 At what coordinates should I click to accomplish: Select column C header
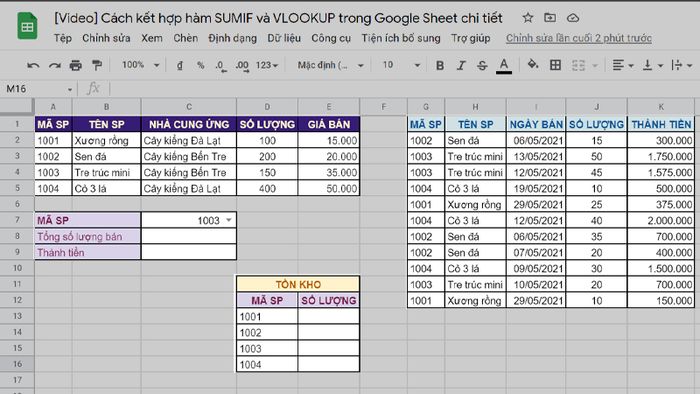[x=189, y=107]
